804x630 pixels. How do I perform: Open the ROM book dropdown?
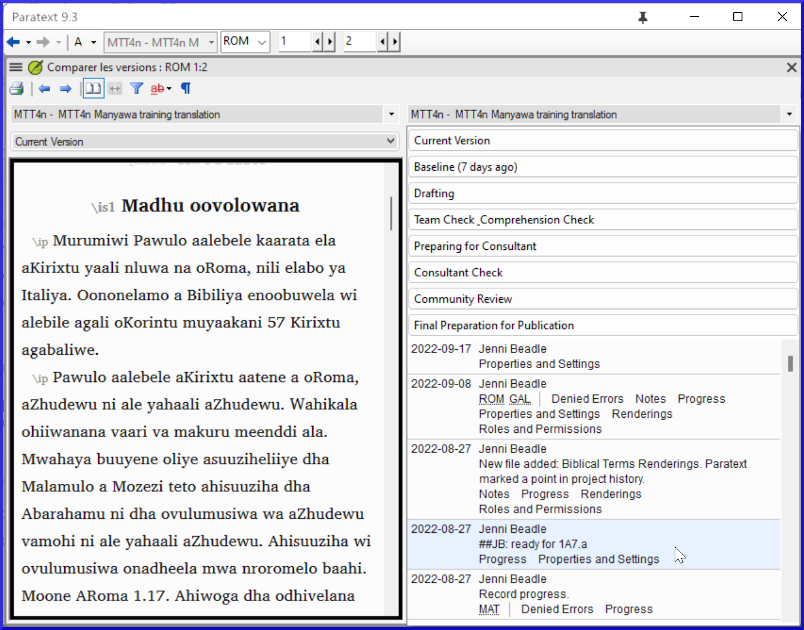click(x=245, y=42)
